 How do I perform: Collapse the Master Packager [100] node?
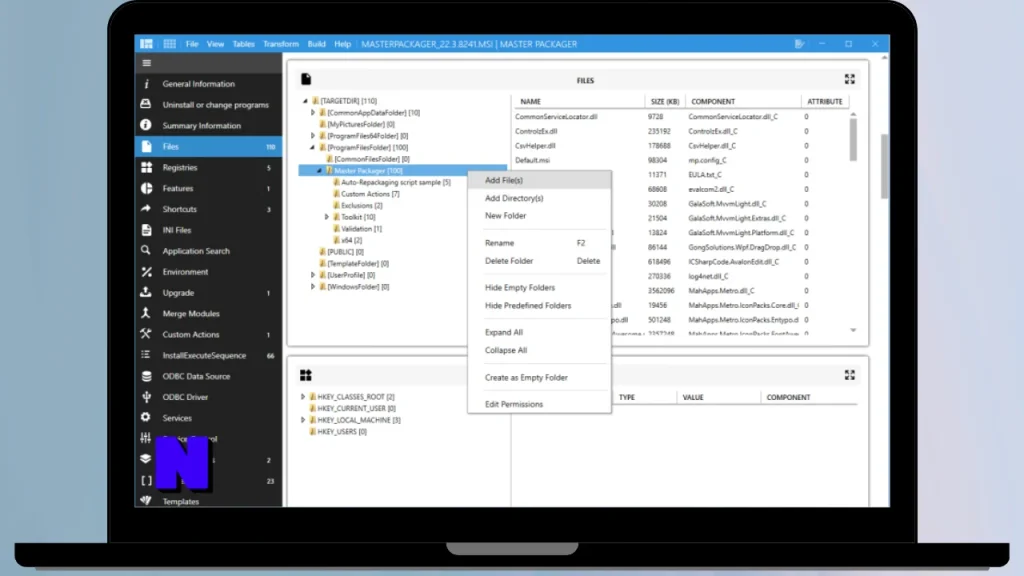pos(319,170)
